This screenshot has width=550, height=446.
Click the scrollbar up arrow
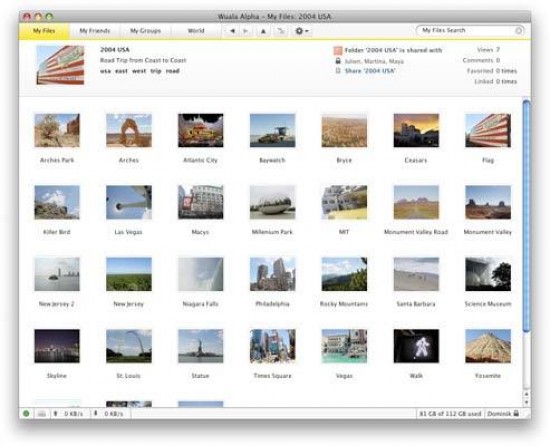pyautogui.click(x=526, y=394)
